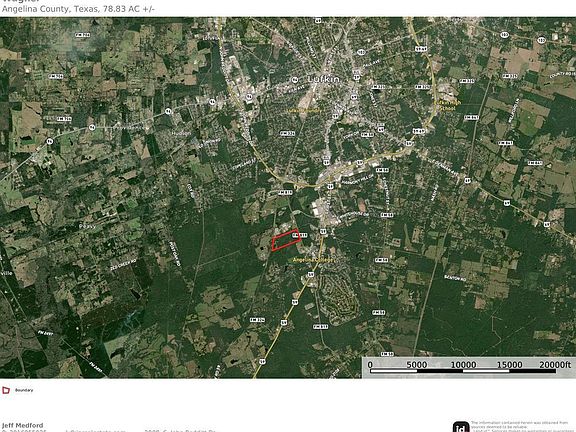Click the Peavy place label
This screenshot has width=576, height=432.
pos(87,226)
